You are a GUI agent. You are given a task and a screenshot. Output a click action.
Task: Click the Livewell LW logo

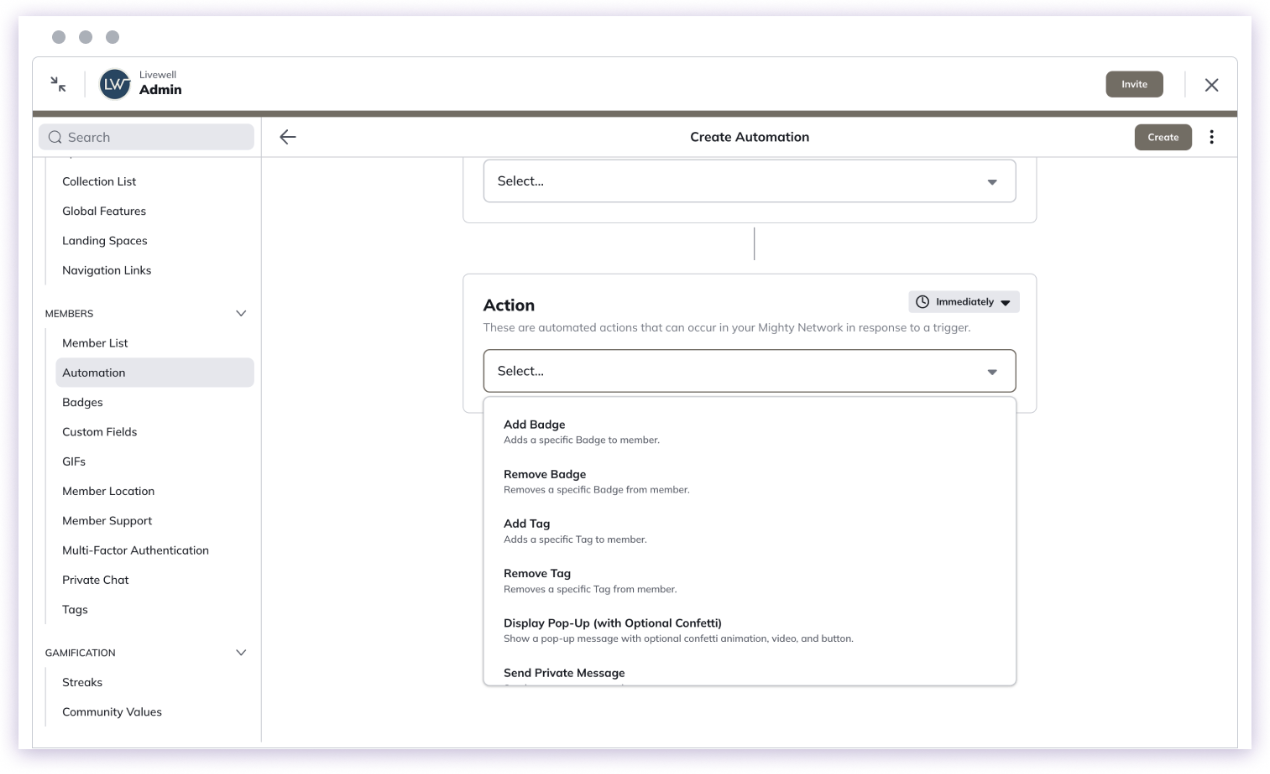[116, 85]
